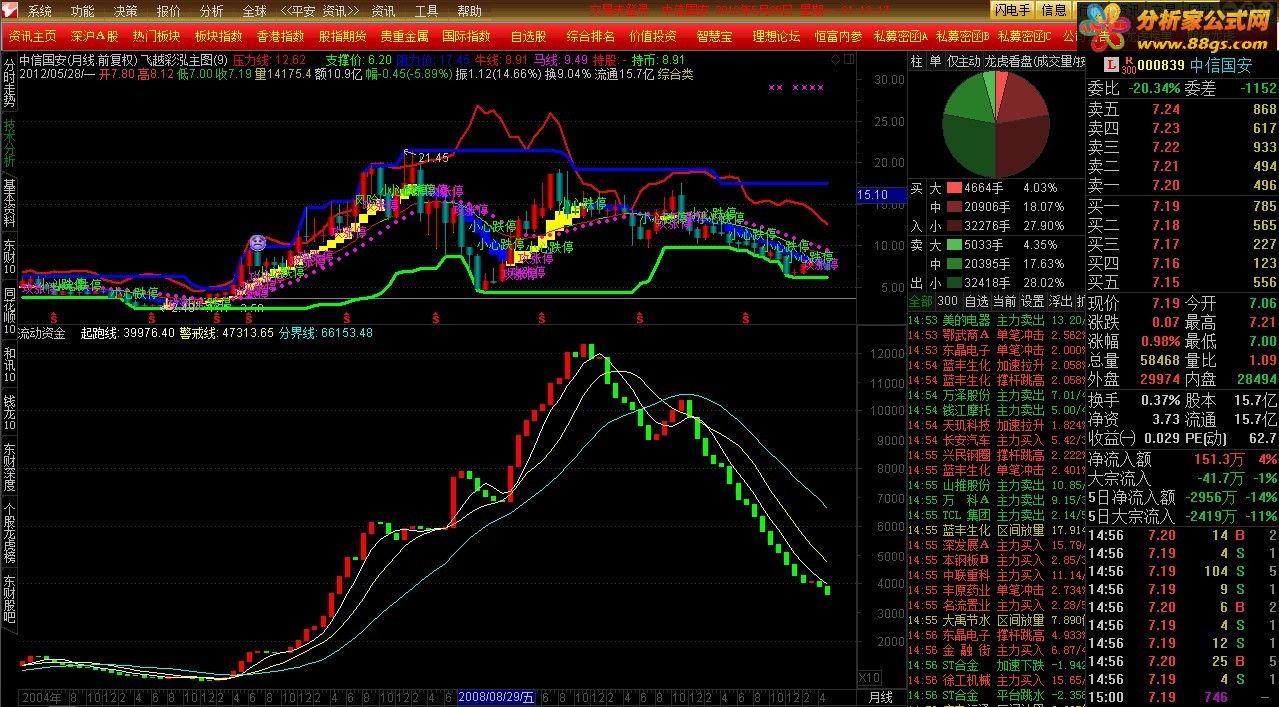This screenshot has height=707, width=1279.
Task: Open 贵重金属 toolbar button
Action: tap(404, 36)
